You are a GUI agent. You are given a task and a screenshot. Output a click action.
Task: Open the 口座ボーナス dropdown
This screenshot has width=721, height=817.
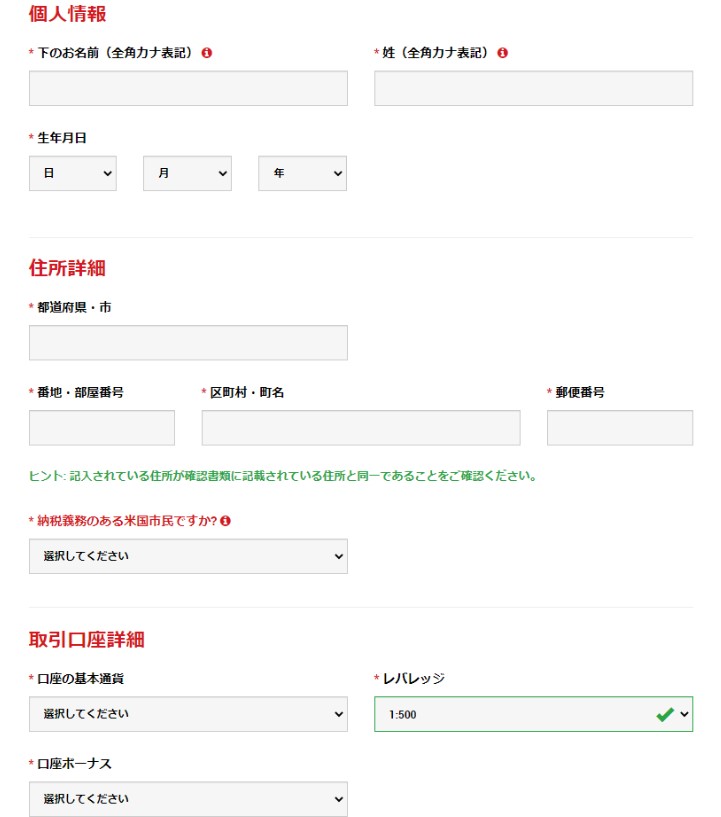click(x=188, y=799)
